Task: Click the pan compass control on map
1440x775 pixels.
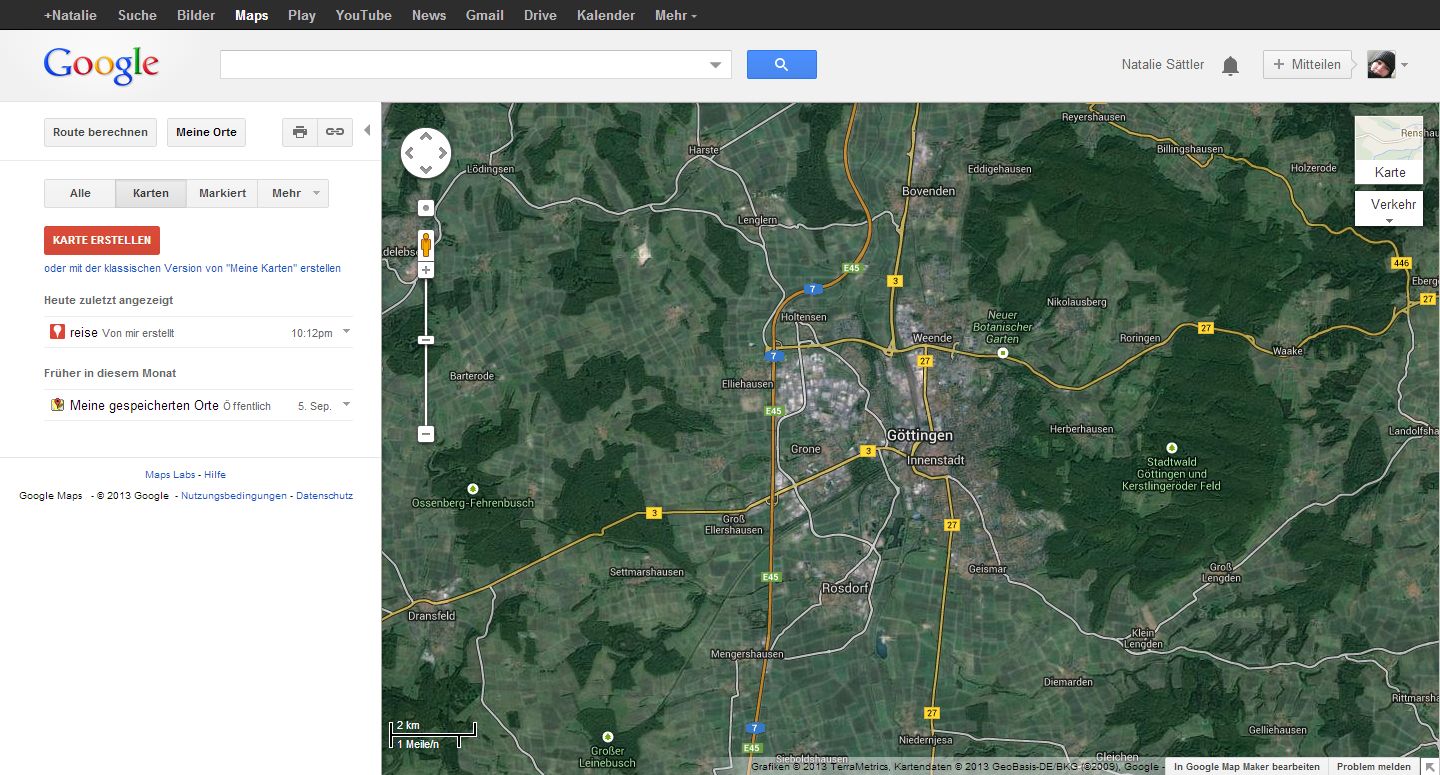Action: [x=426, y=153]
